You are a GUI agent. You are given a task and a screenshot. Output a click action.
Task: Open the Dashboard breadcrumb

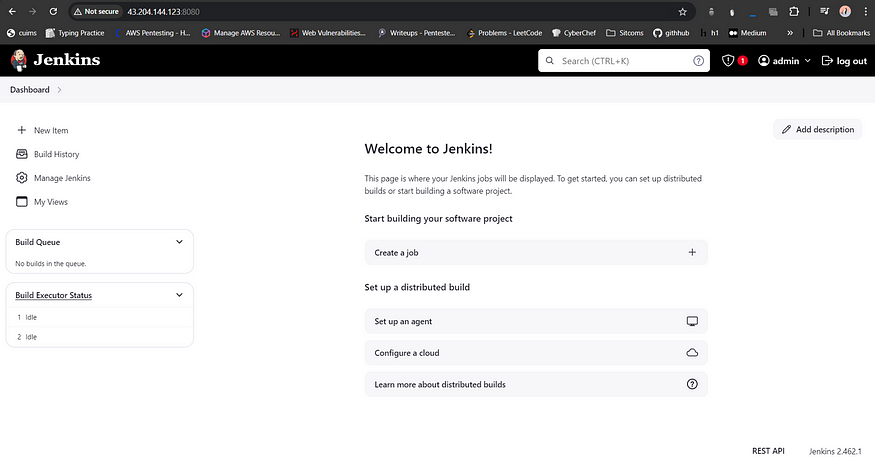[x=30, y=90]
